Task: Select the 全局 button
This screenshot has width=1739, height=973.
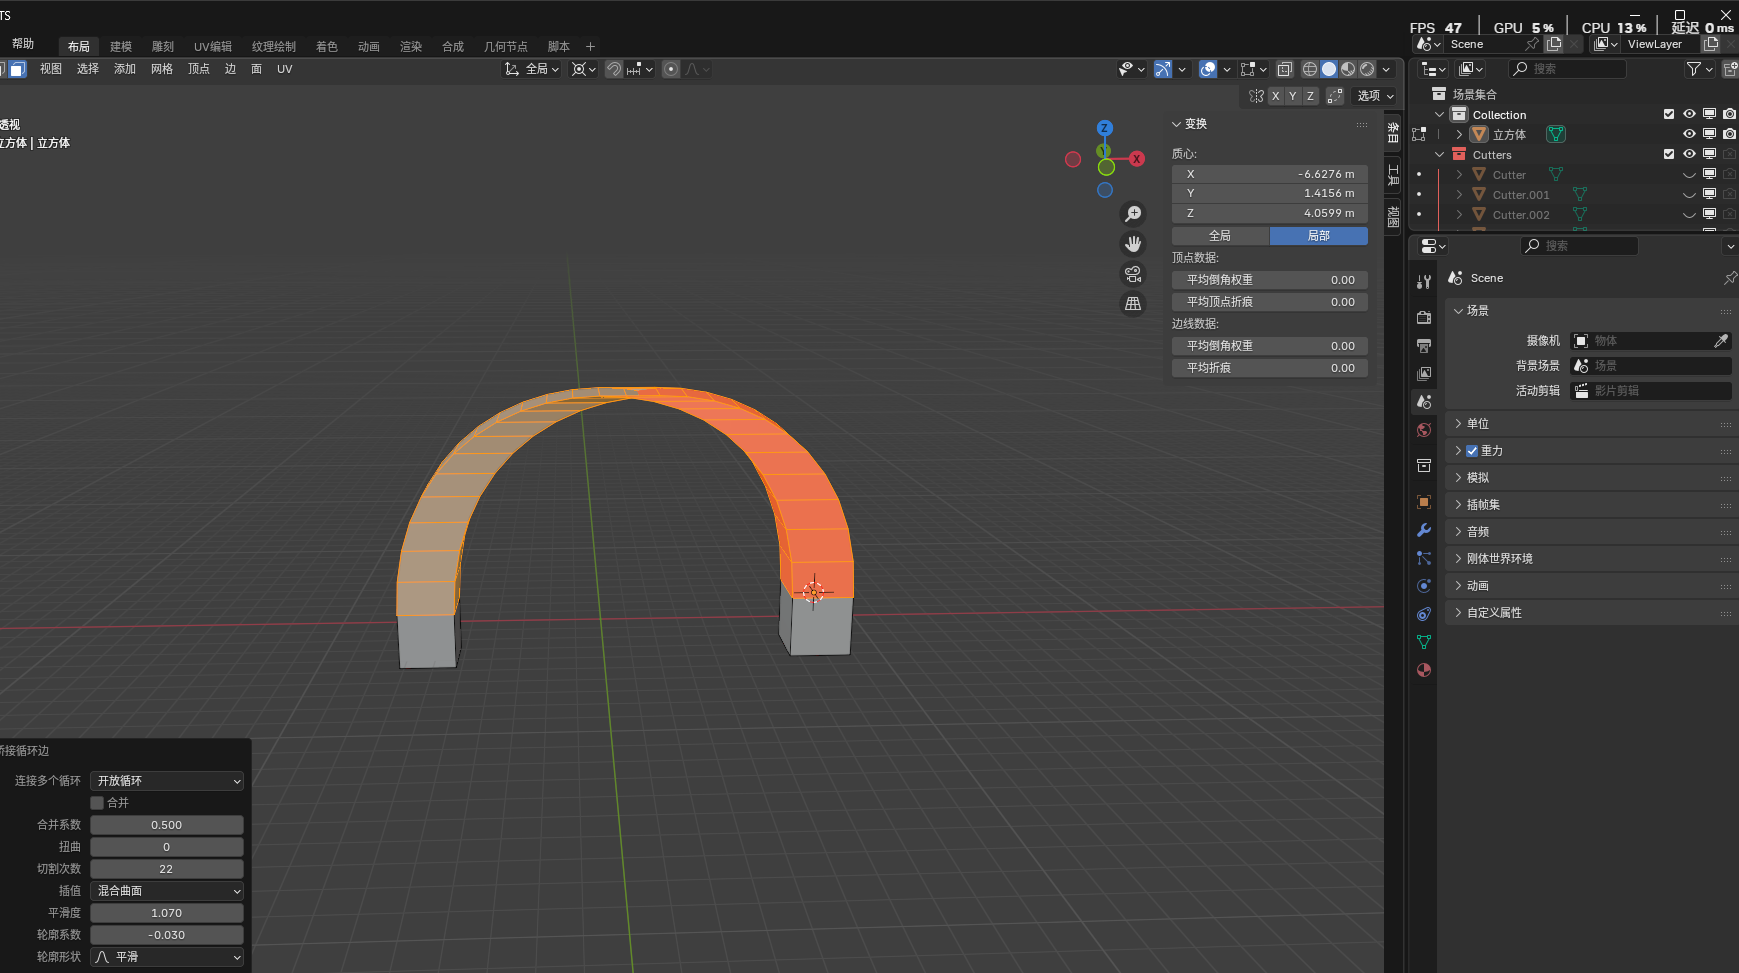Action: [1220, 236]
